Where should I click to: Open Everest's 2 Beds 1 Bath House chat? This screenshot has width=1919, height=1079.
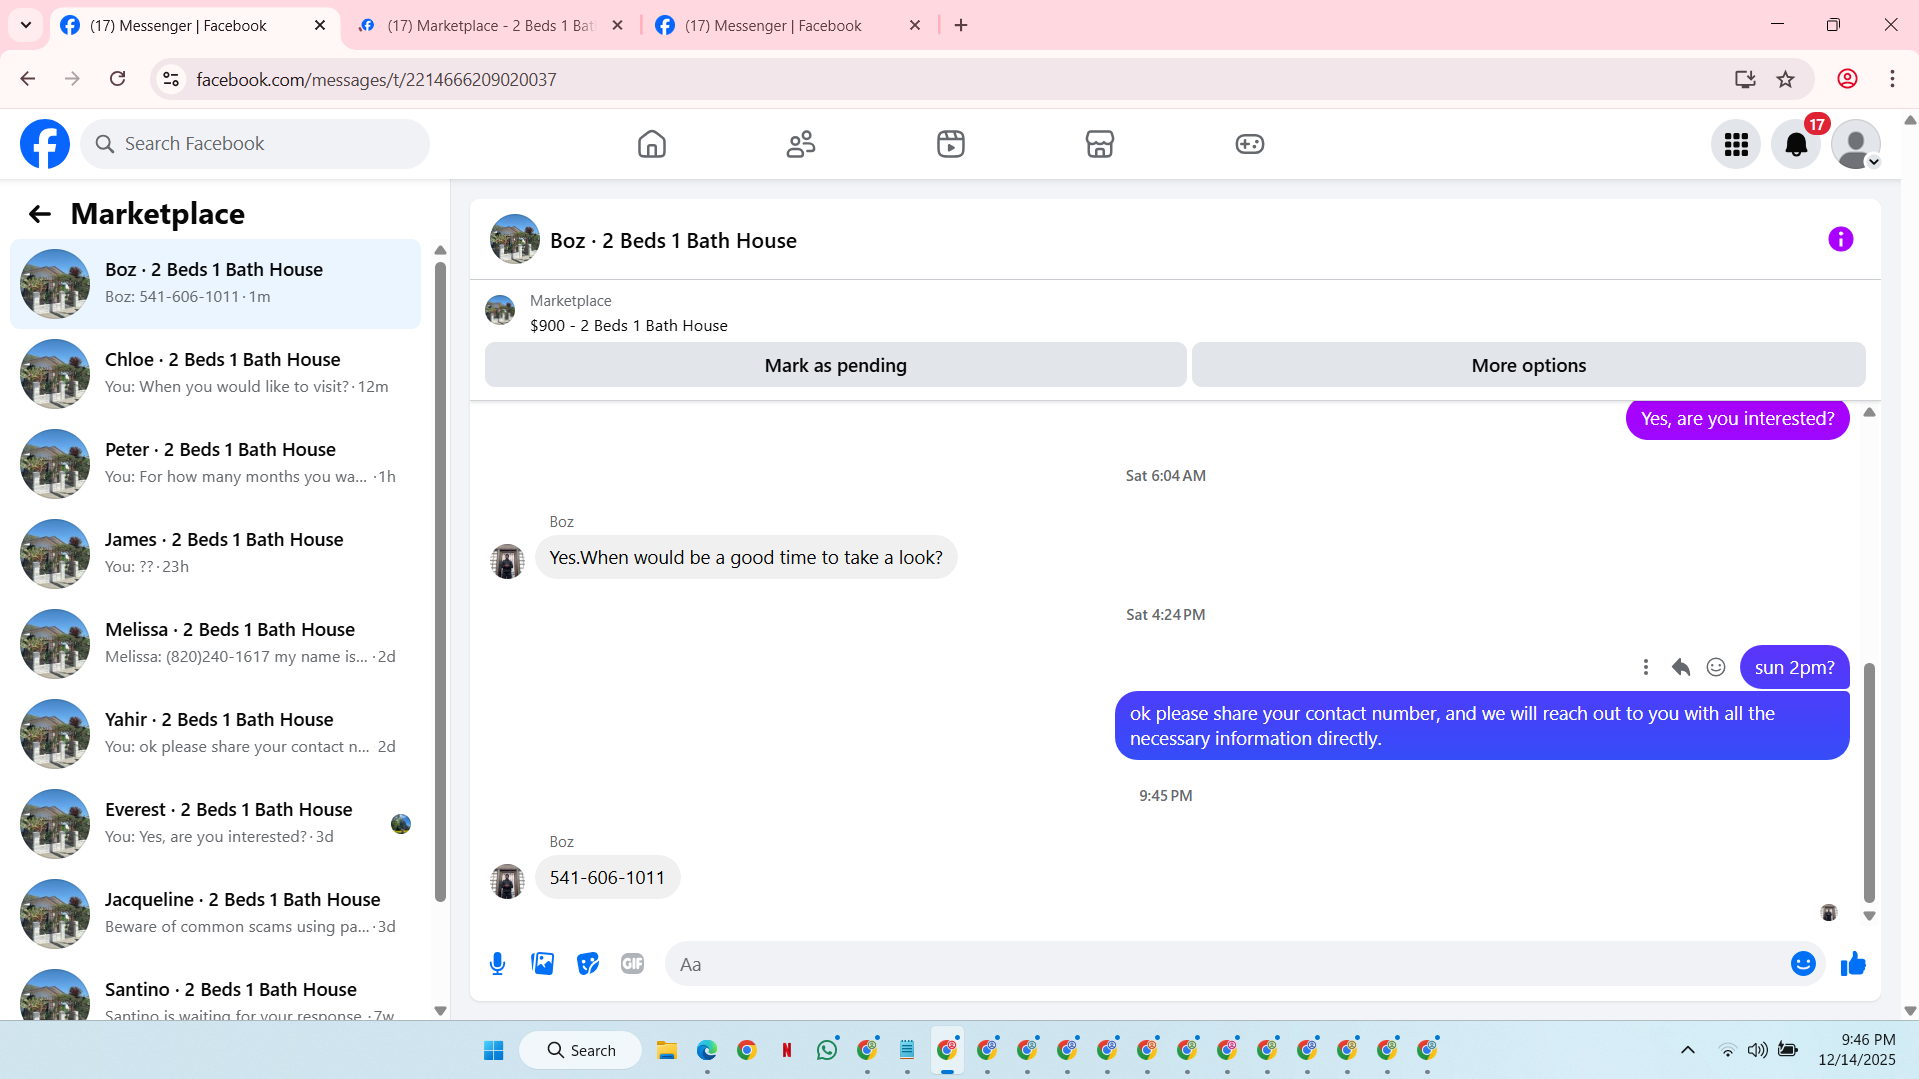(x=215, y=823)
